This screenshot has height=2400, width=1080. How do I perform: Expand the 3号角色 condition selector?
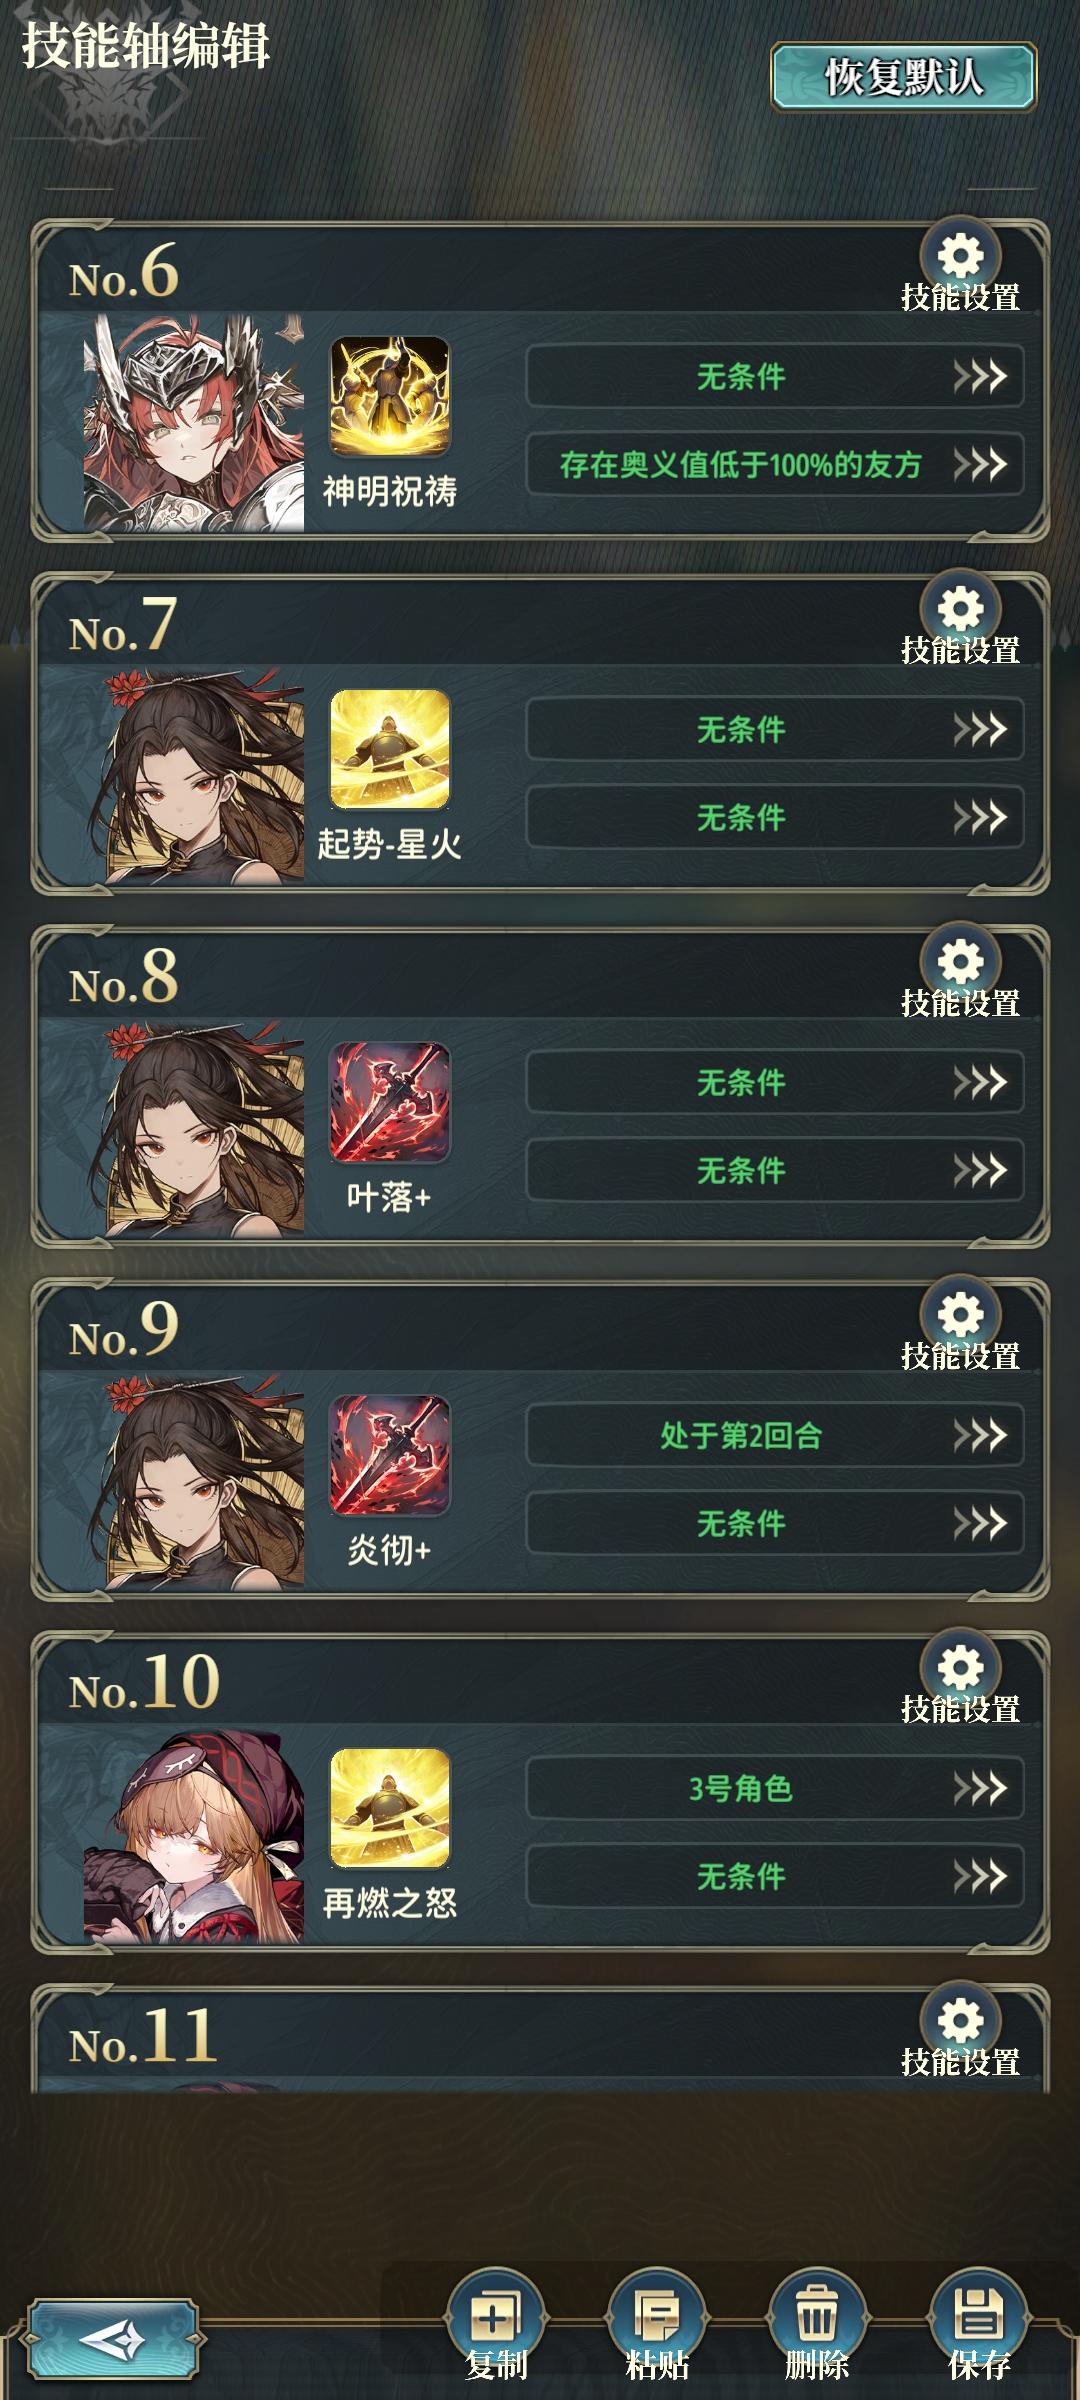coord(775,1789)
